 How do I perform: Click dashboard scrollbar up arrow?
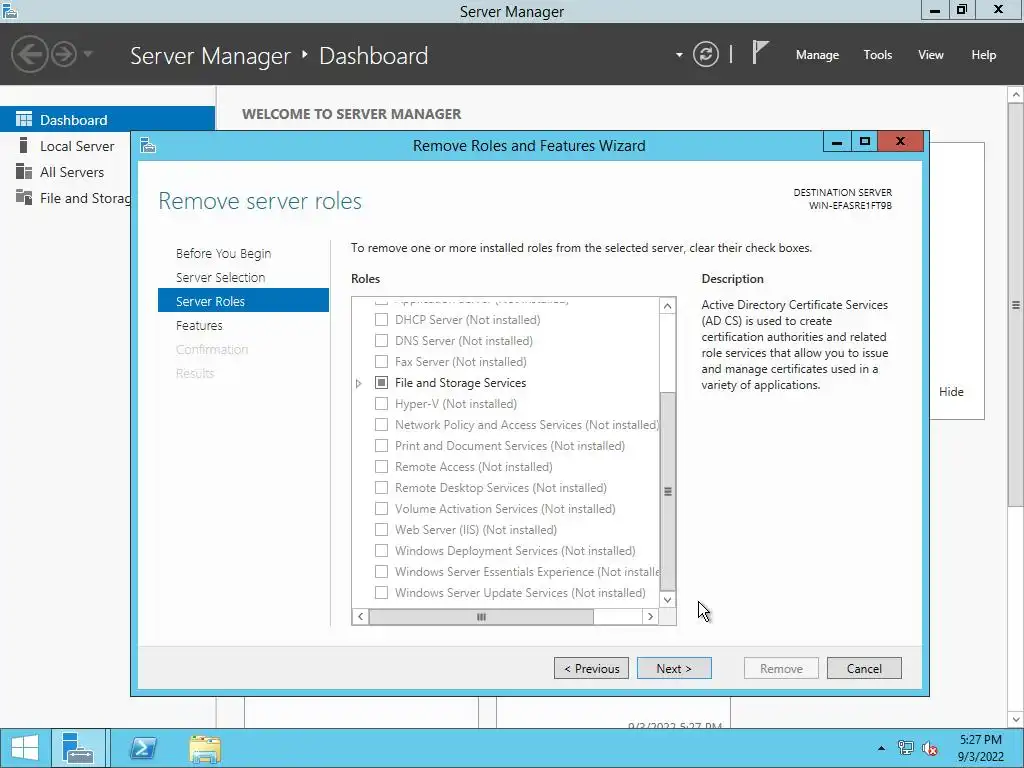click(x=1016, y=95)
